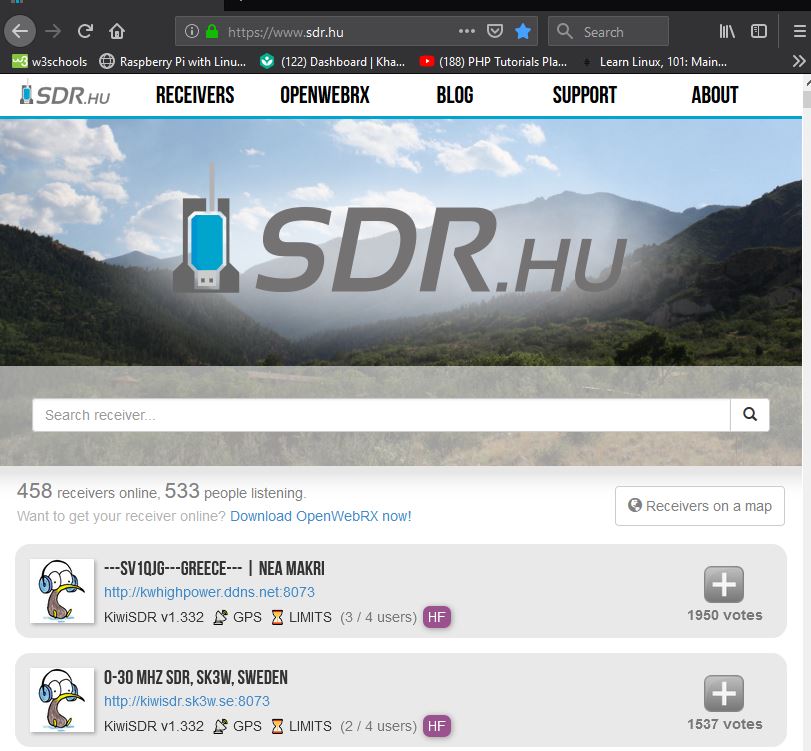Open Receivers on a map button

point(700,506)
